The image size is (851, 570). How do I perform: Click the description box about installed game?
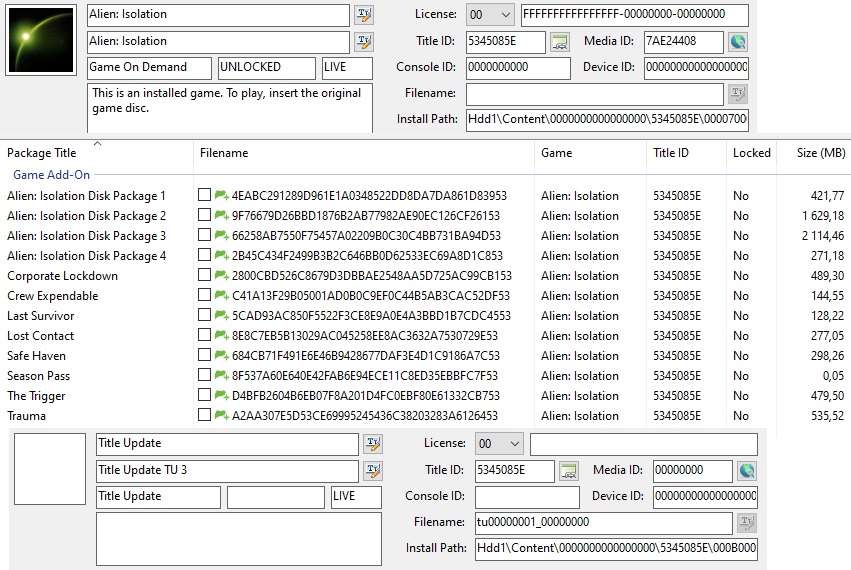[230, 108]
